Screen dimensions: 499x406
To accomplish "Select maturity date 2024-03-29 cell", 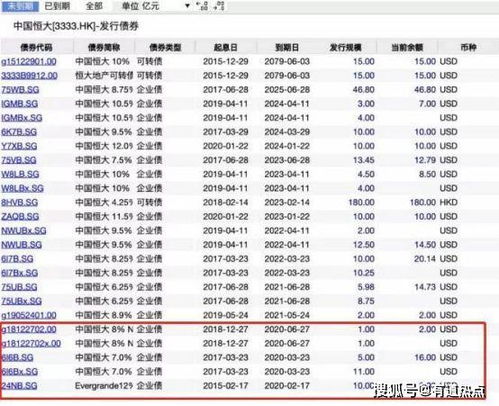I will coord(287,132).
